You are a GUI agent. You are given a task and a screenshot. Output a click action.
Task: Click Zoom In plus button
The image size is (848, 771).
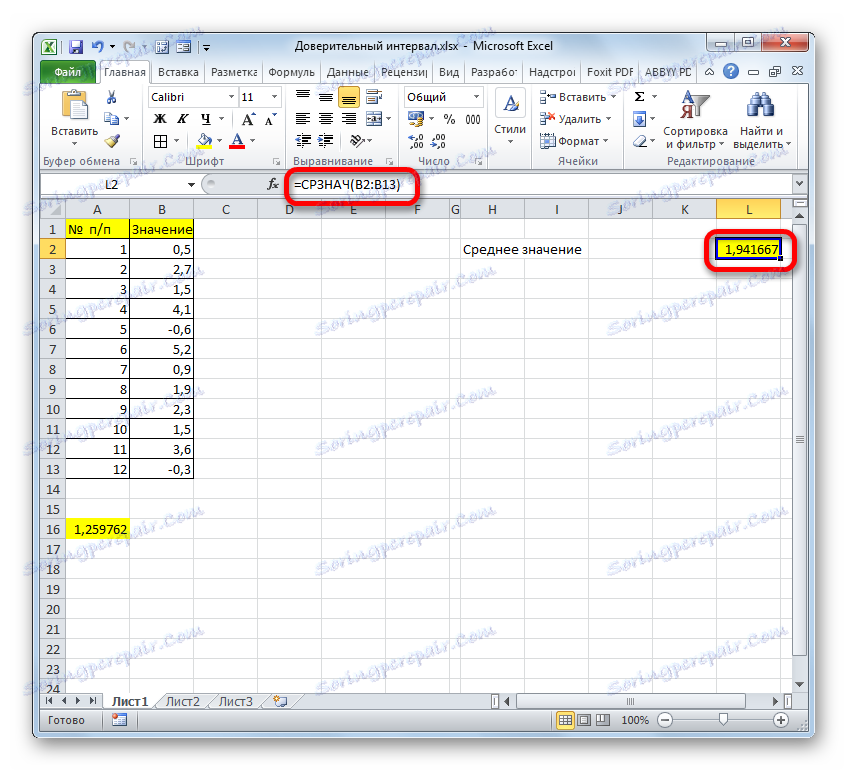coord(780,720)
